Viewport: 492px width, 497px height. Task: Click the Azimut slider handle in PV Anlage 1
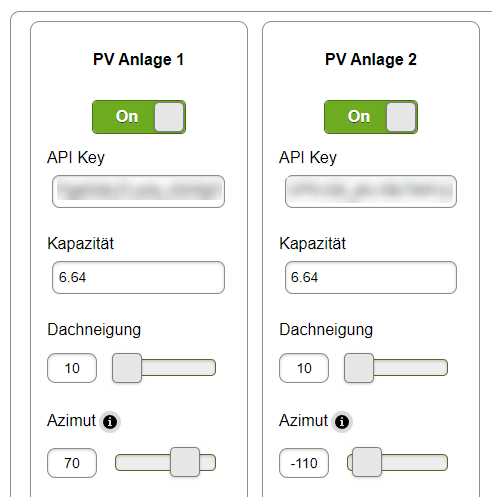(185, 462)
